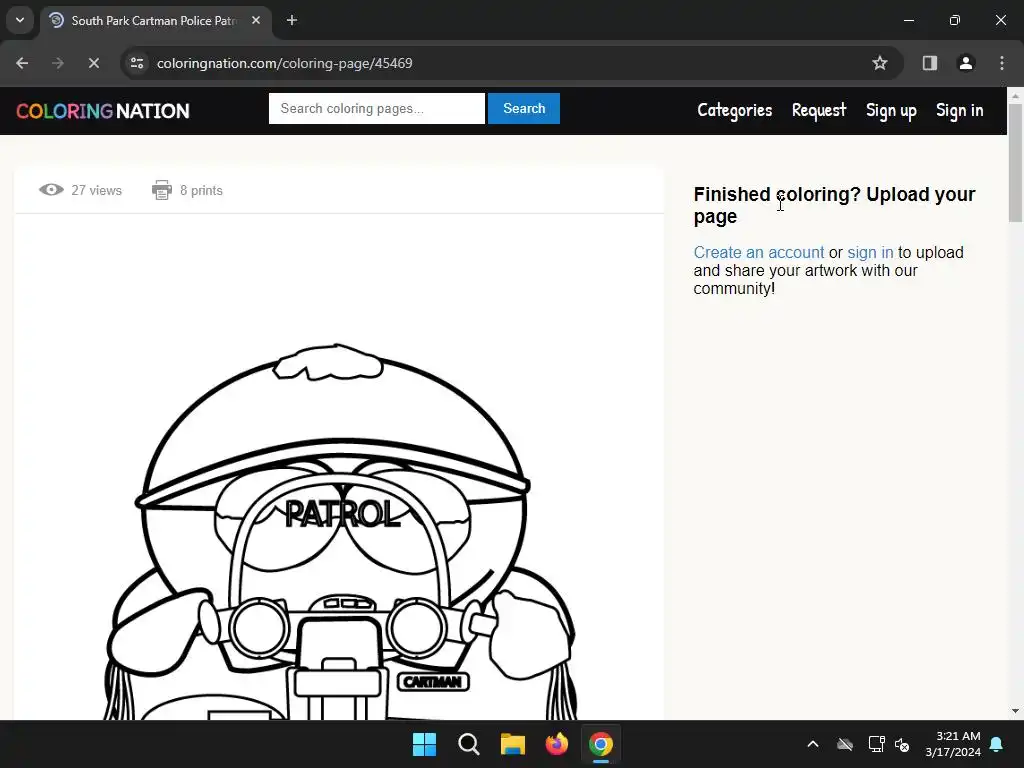Click the Chrome taskbar icon

(601, 744)
